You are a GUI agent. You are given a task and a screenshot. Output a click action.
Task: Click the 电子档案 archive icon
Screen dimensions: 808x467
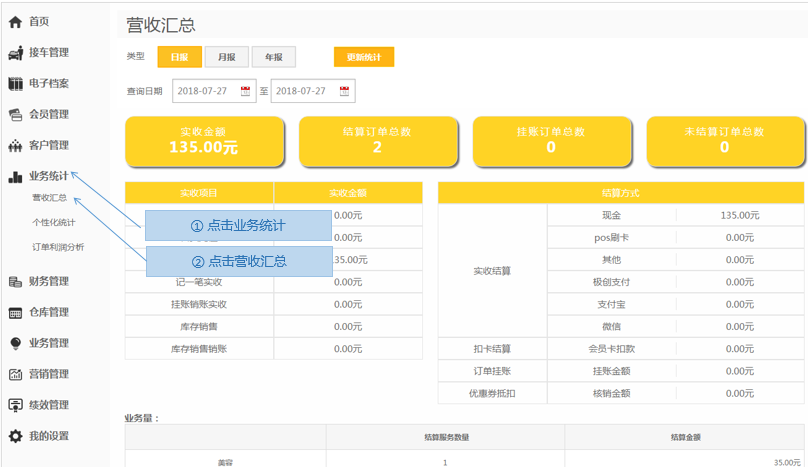[x=15, y=83]
